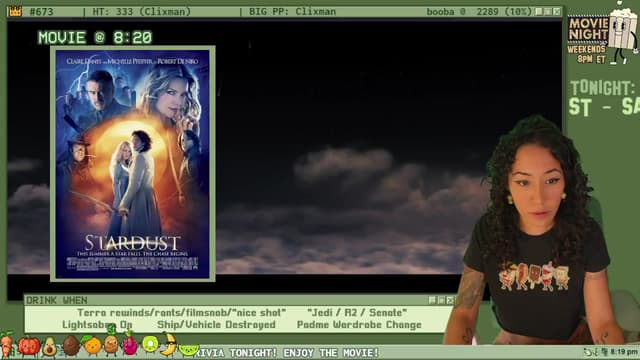
Task: Click the "DRINK WHEN" window title
Action: pyautogui.click(x=56, y=300)
